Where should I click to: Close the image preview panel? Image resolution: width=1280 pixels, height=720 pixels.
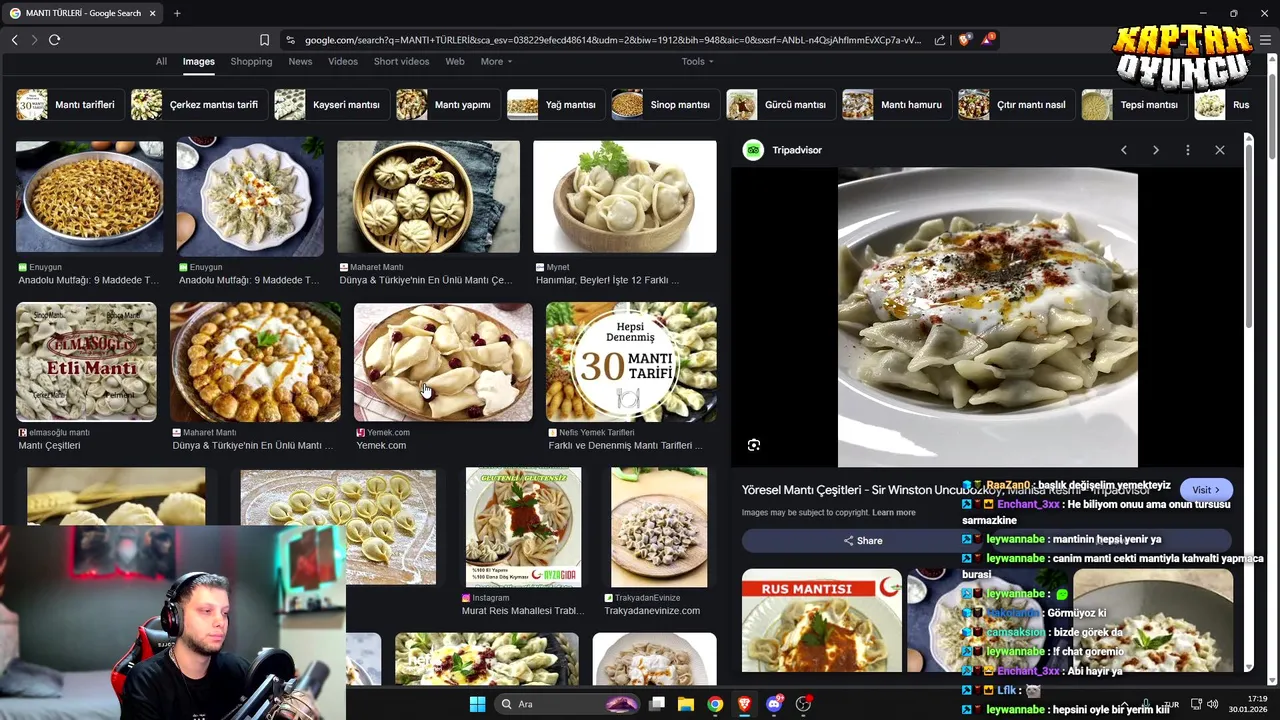[1220, 150]
